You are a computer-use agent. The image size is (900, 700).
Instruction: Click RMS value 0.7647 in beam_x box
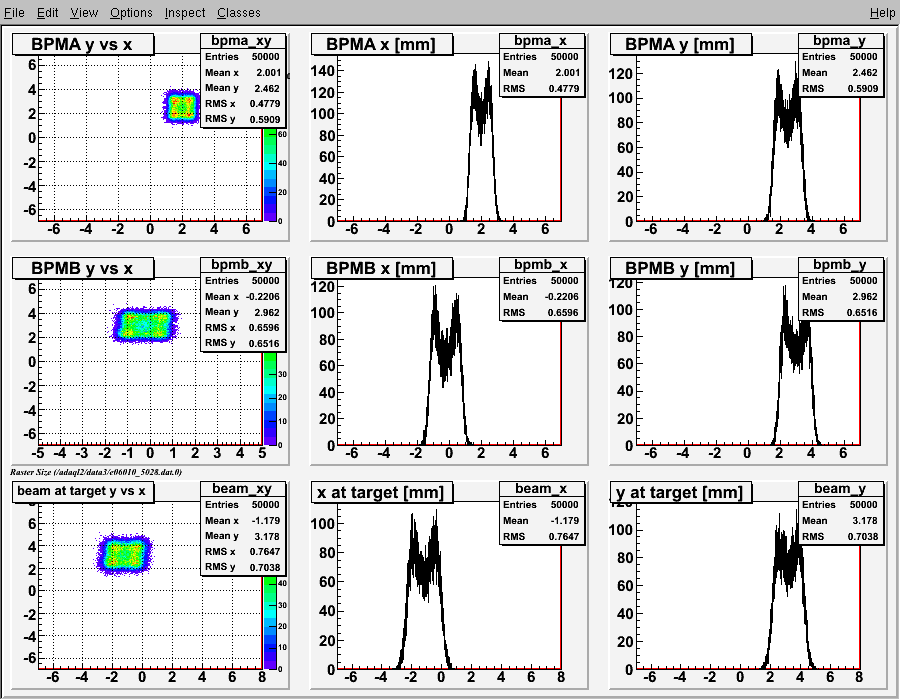point(564,536)
